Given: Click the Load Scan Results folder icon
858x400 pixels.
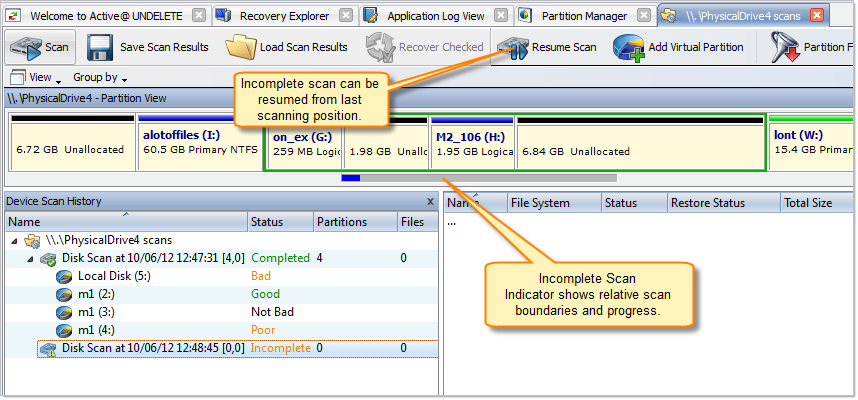Looking at the screenshot, I should (x=240, y=48).
